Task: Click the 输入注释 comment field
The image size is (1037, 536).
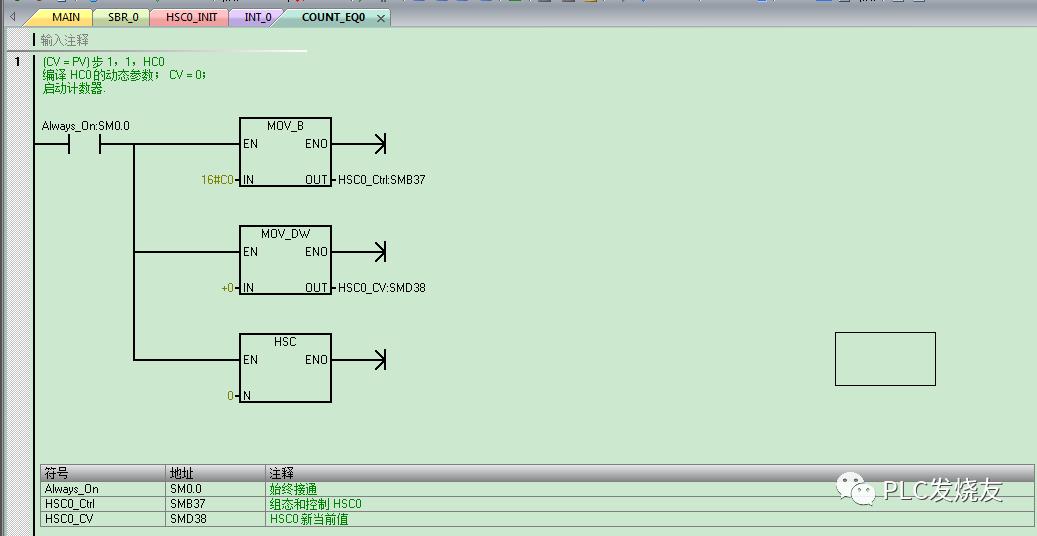Action: click(x=65, y=40)
